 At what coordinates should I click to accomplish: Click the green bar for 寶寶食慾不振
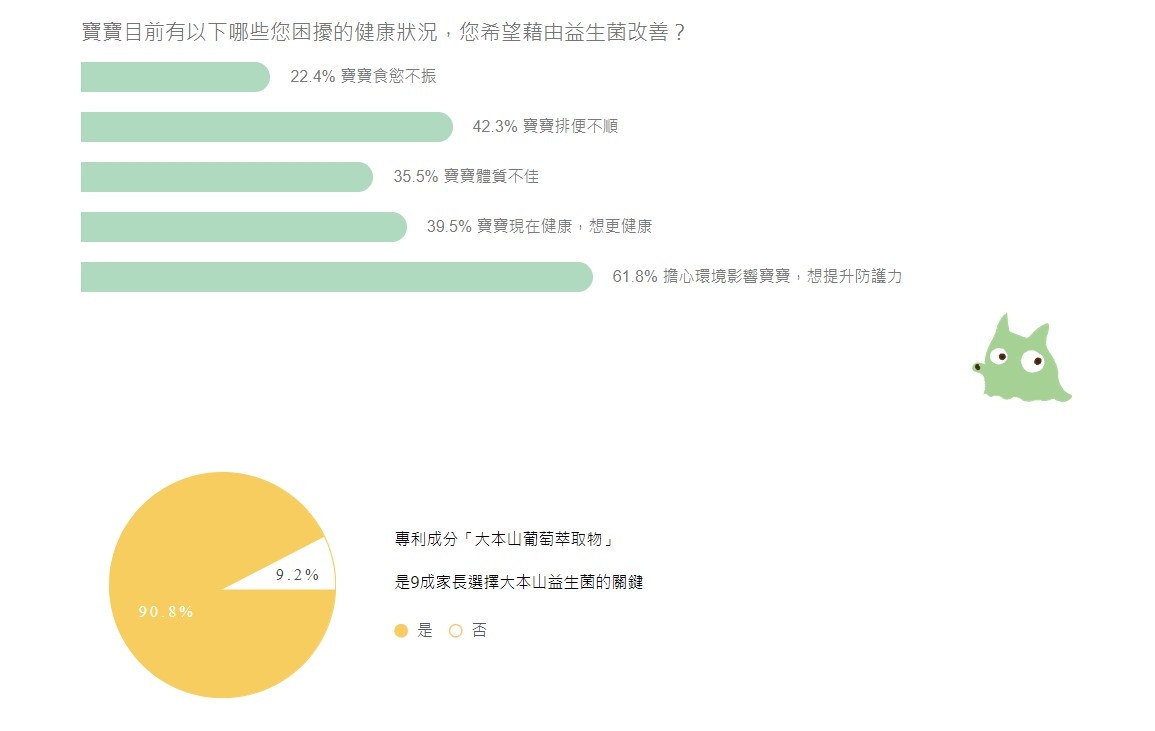pos(174,77)
